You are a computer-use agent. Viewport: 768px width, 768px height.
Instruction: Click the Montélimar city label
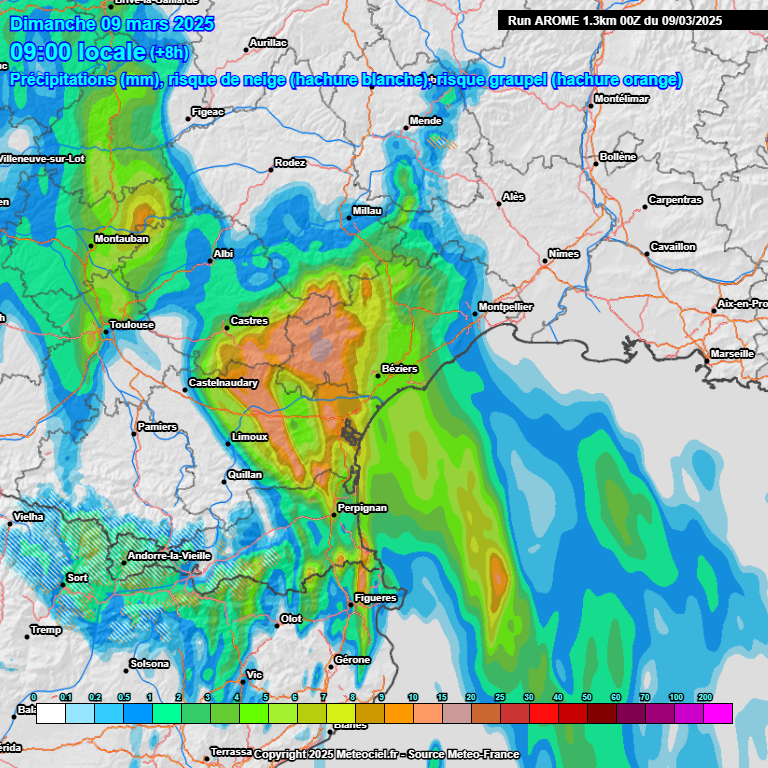tap(621, 99)
